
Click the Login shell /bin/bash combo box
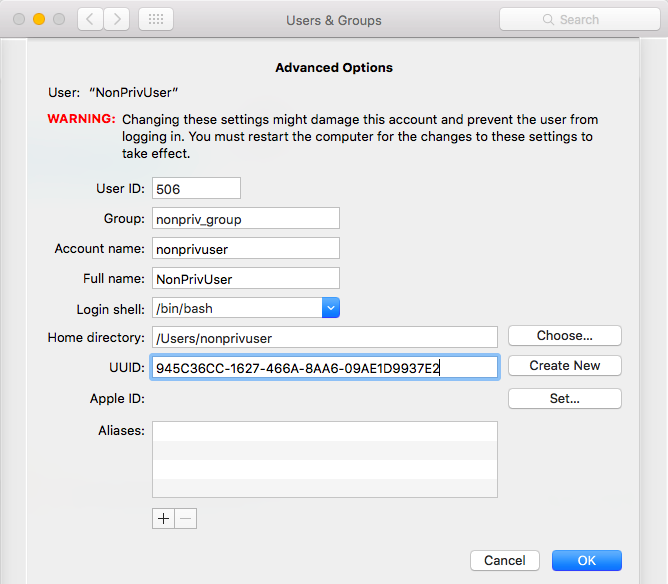[x=236, y=309]
